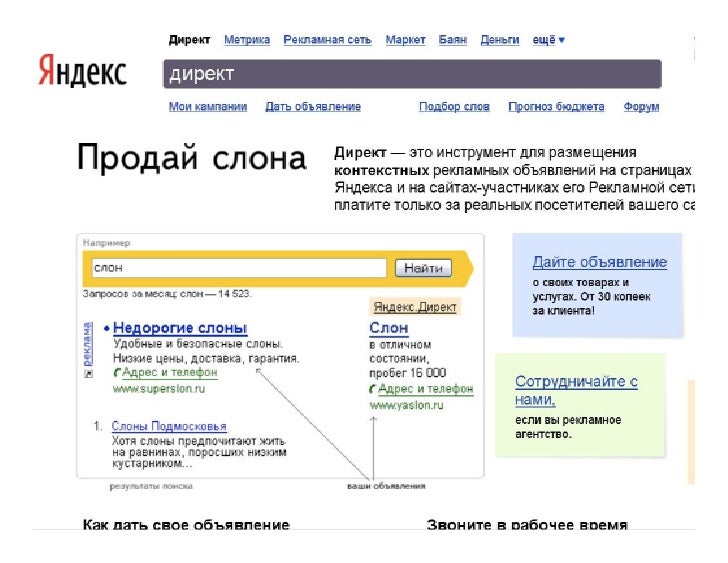The height and width of the screenshot is (563, 728).
Task: Open Прогноз бюджета
Action: point(556,106)
